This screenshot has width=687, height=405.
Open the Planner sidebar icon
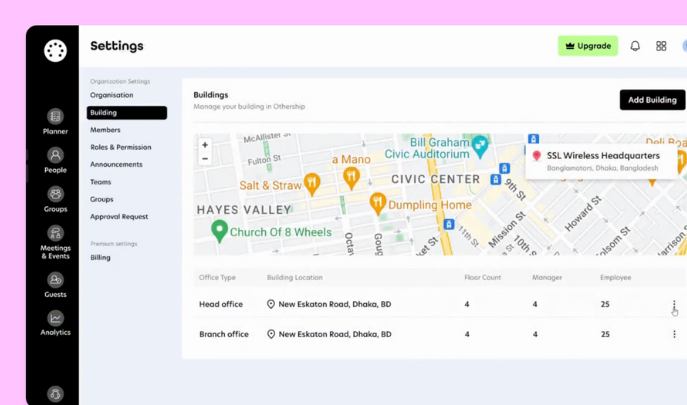click(x=55, y=118)
